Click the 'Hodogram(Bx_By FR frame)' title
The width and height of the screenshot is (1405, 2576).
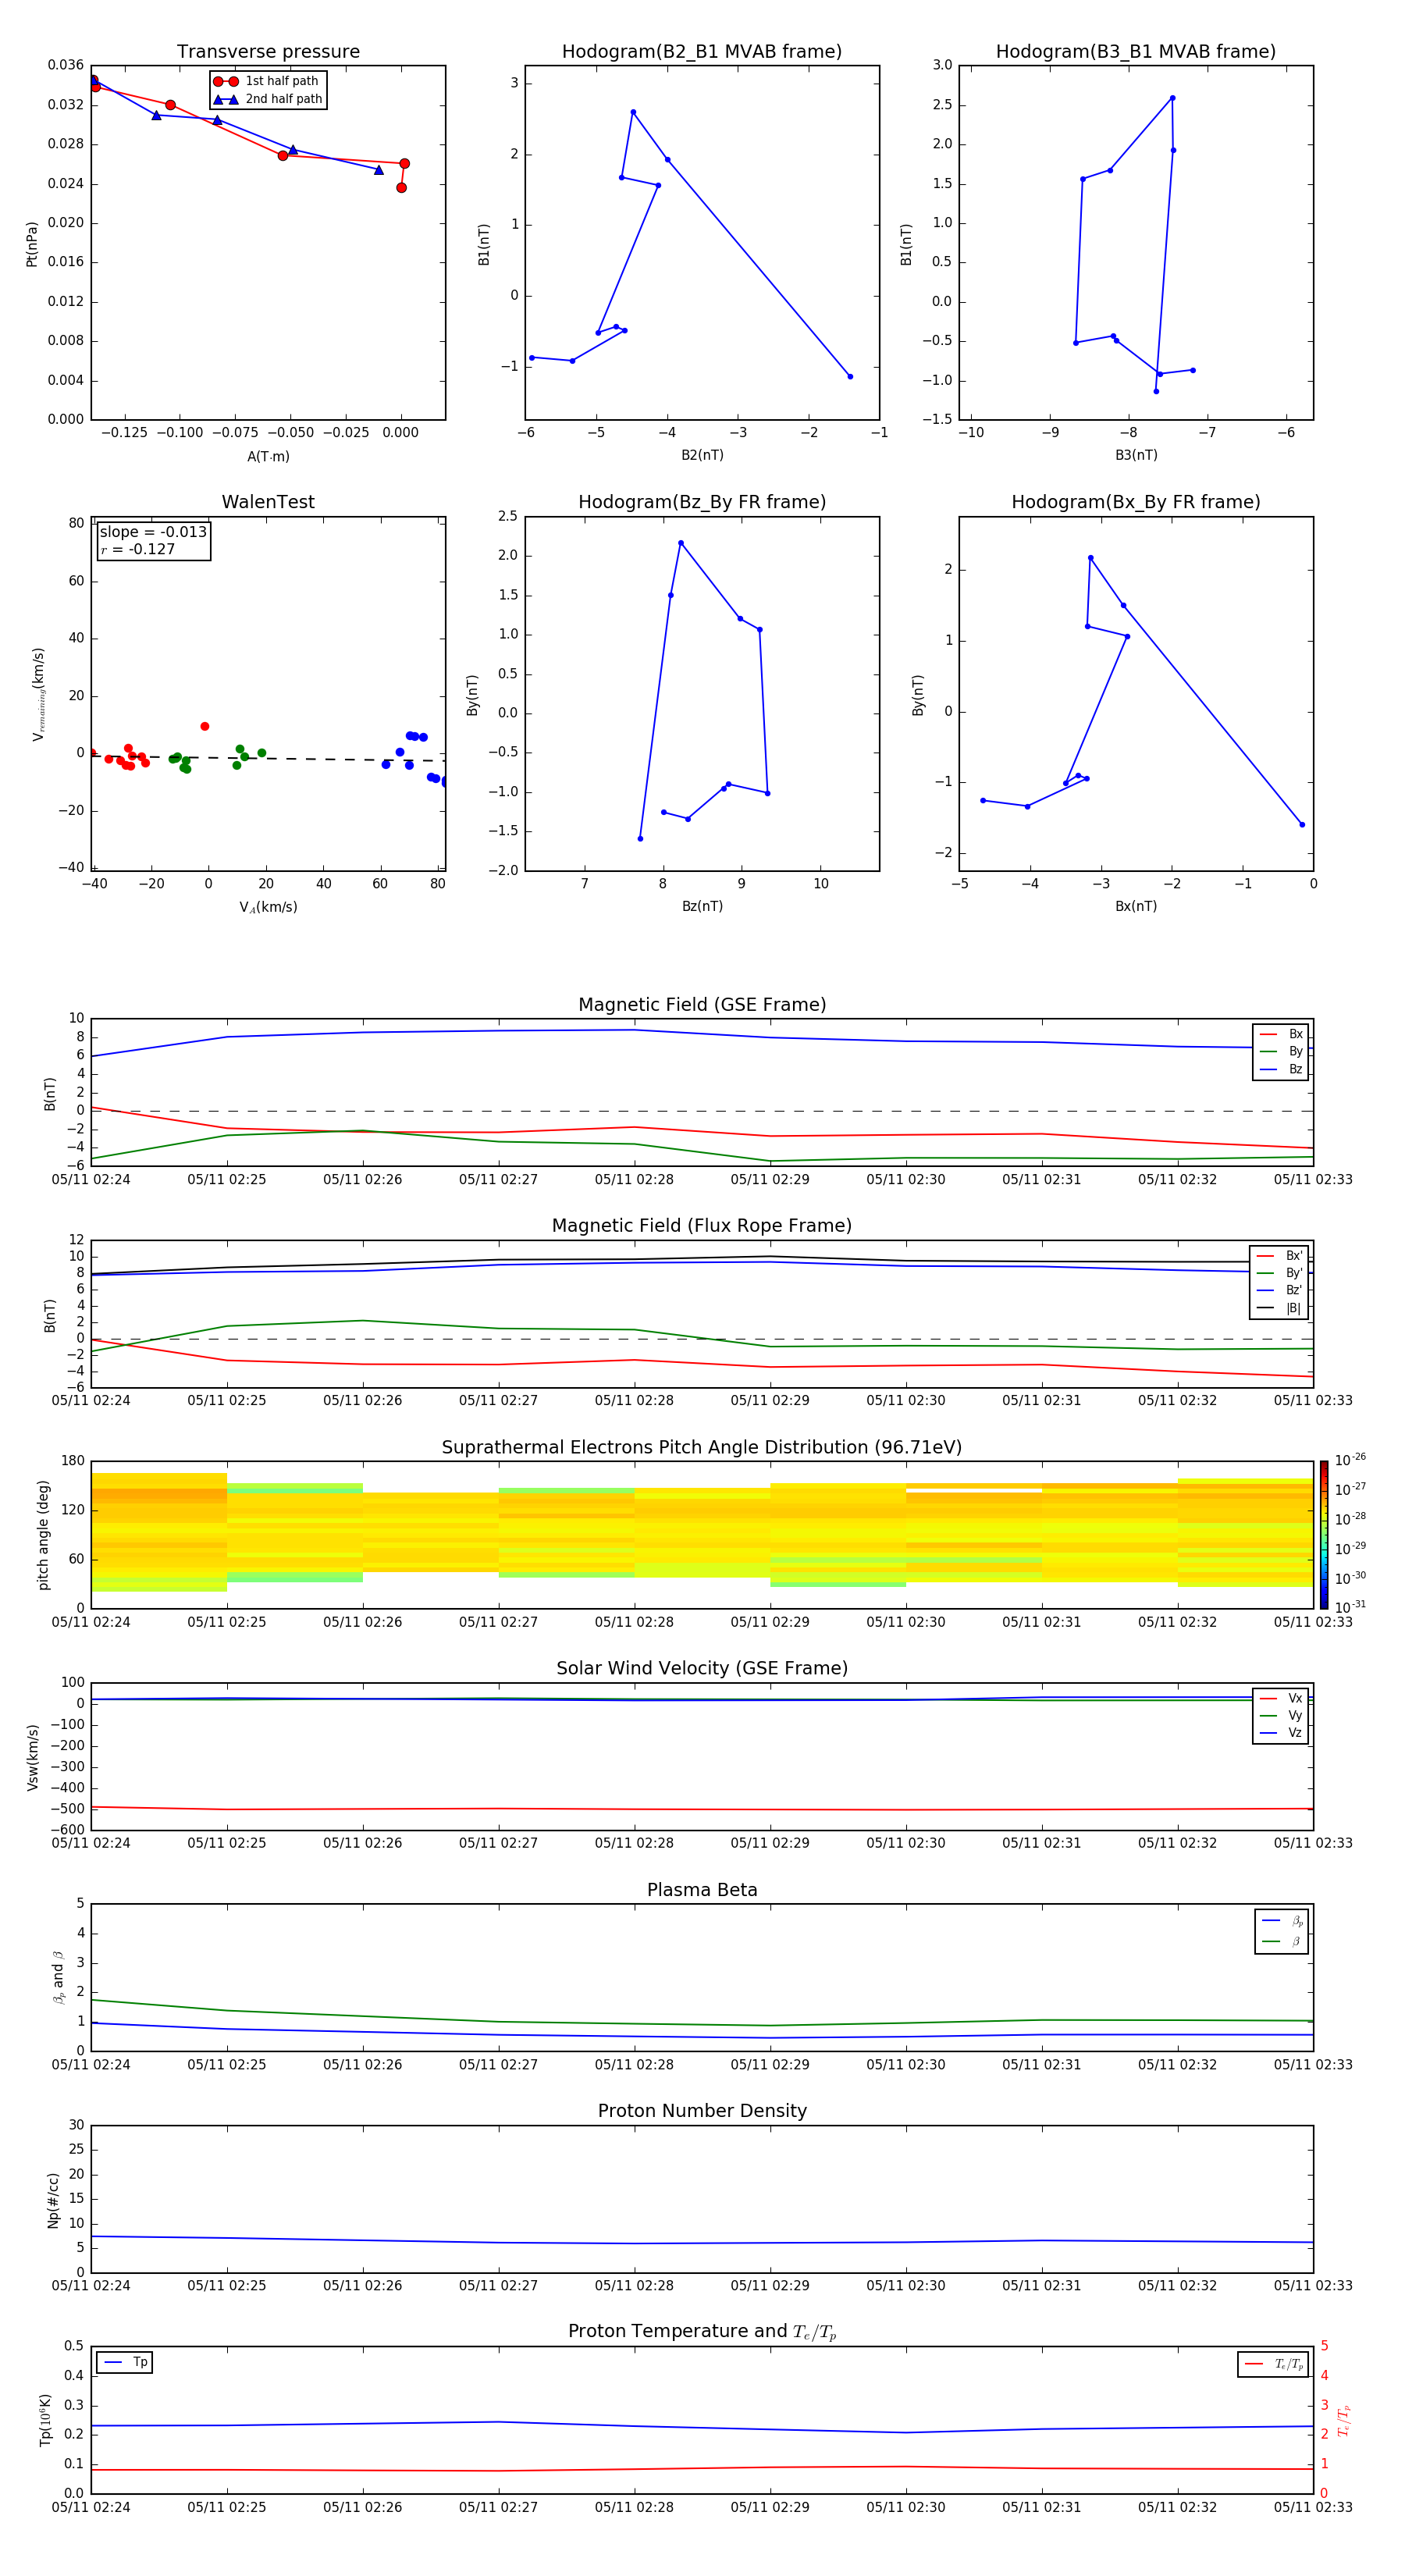click(1136, 502)
